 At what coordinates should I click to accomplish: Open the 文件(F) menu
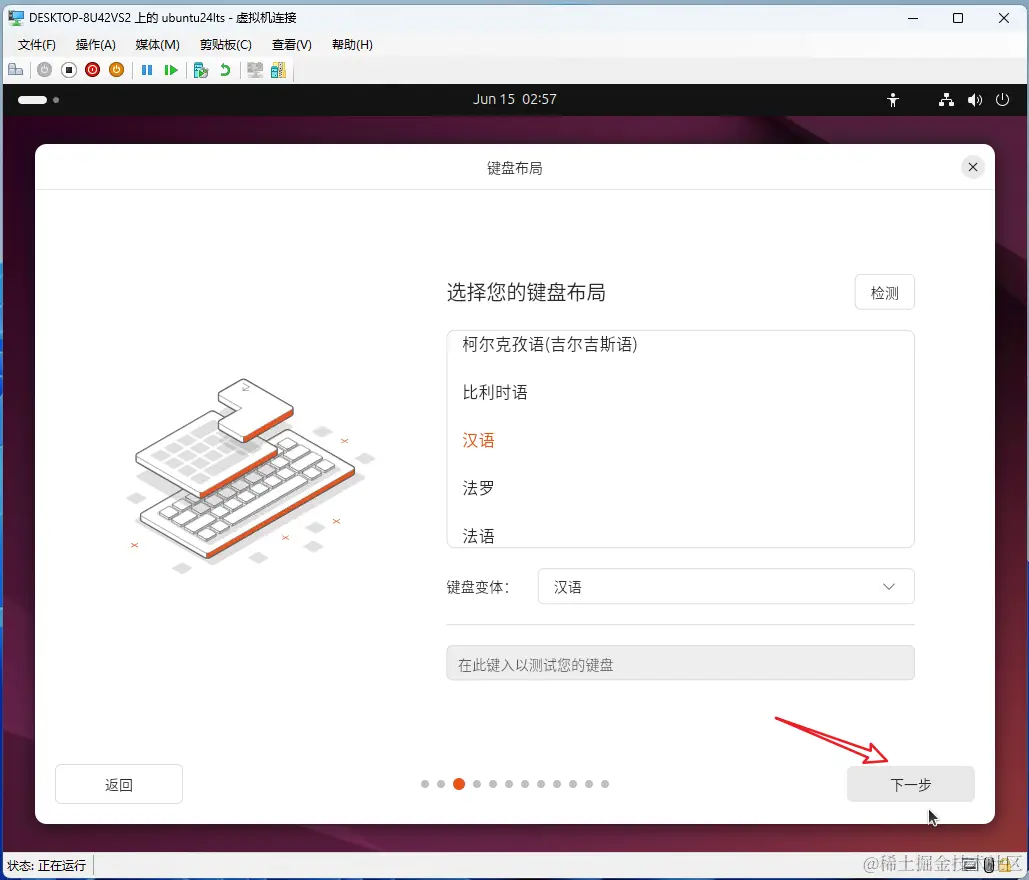tap(37, 45)
